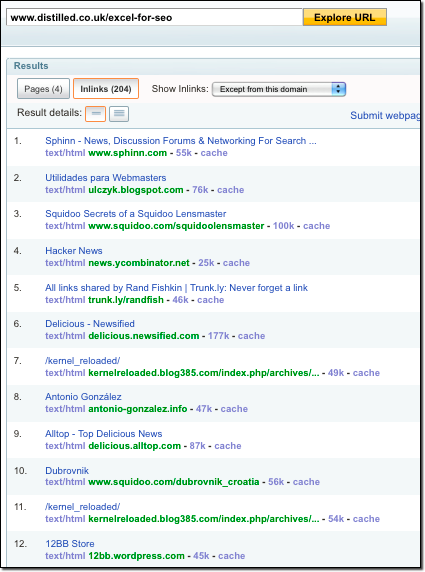Open cache for 12bb.wordpress.com
This screenshot has height=572, width=425.
point(231,556)
